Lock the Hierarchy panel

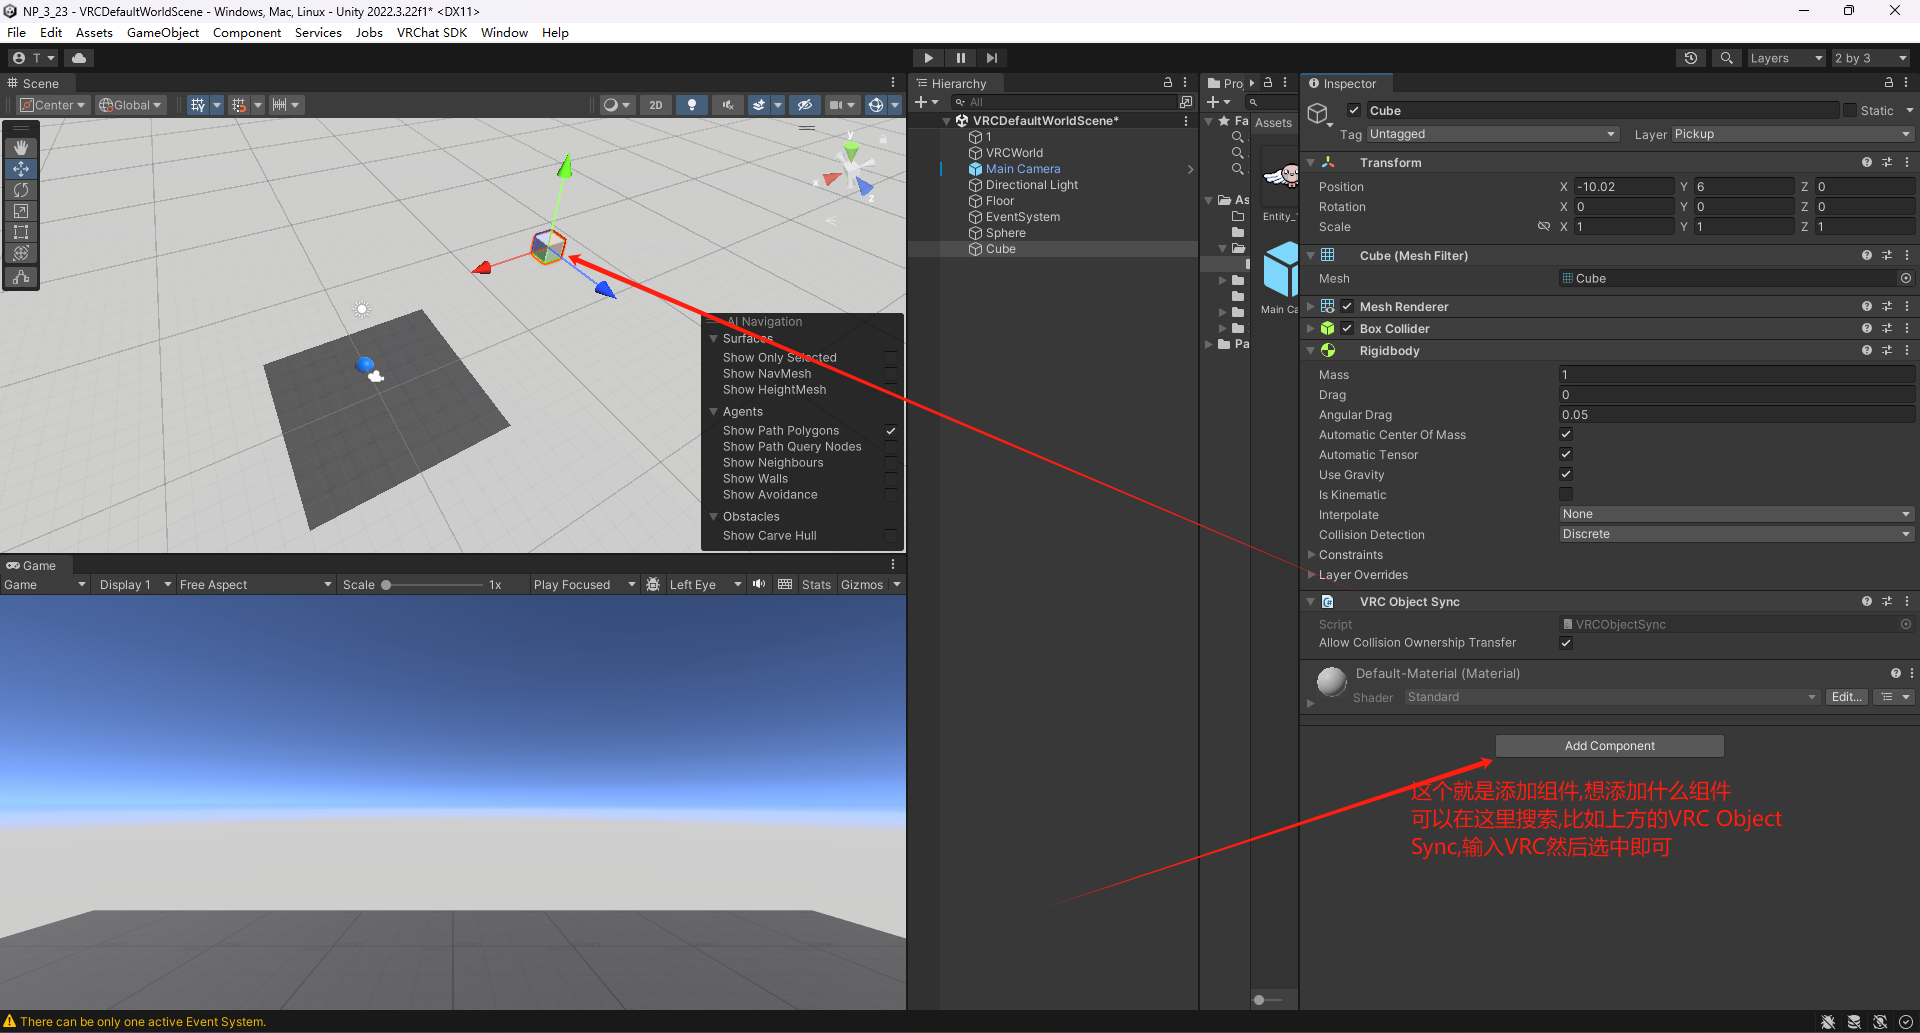pos(1168,83)
